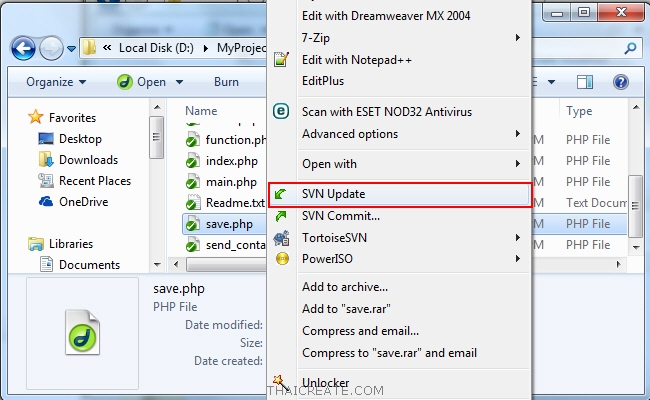650x400 pixels.
Task: Click the Help question mark icon
Action: tap(621, 82)
